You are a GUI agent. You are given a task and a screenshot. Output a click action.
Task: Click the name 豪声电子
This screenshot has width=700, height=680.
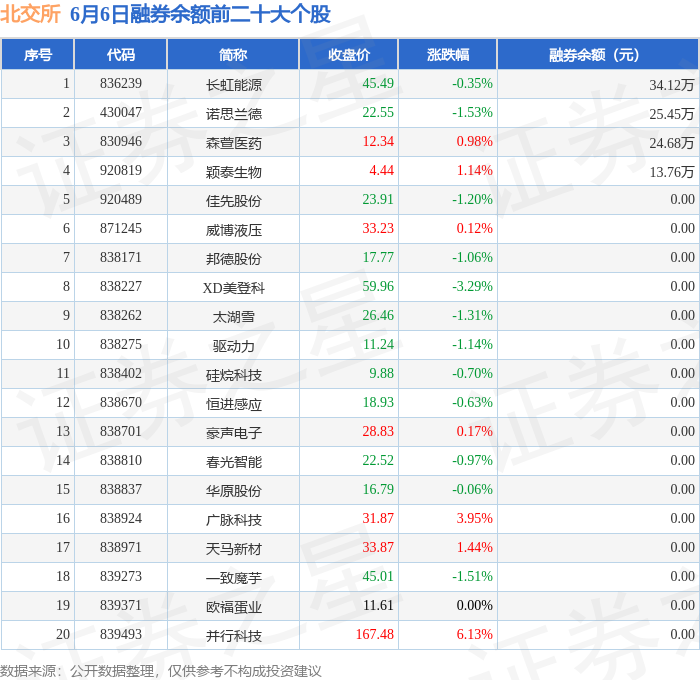point(233,433)
